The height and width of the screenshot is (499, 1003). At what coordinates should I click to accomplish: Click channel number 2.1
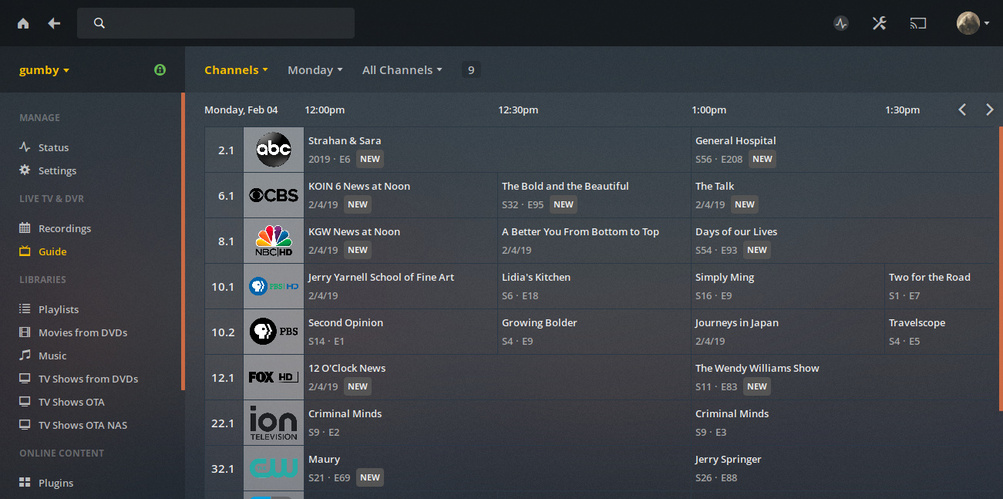[x=226, y=150]
